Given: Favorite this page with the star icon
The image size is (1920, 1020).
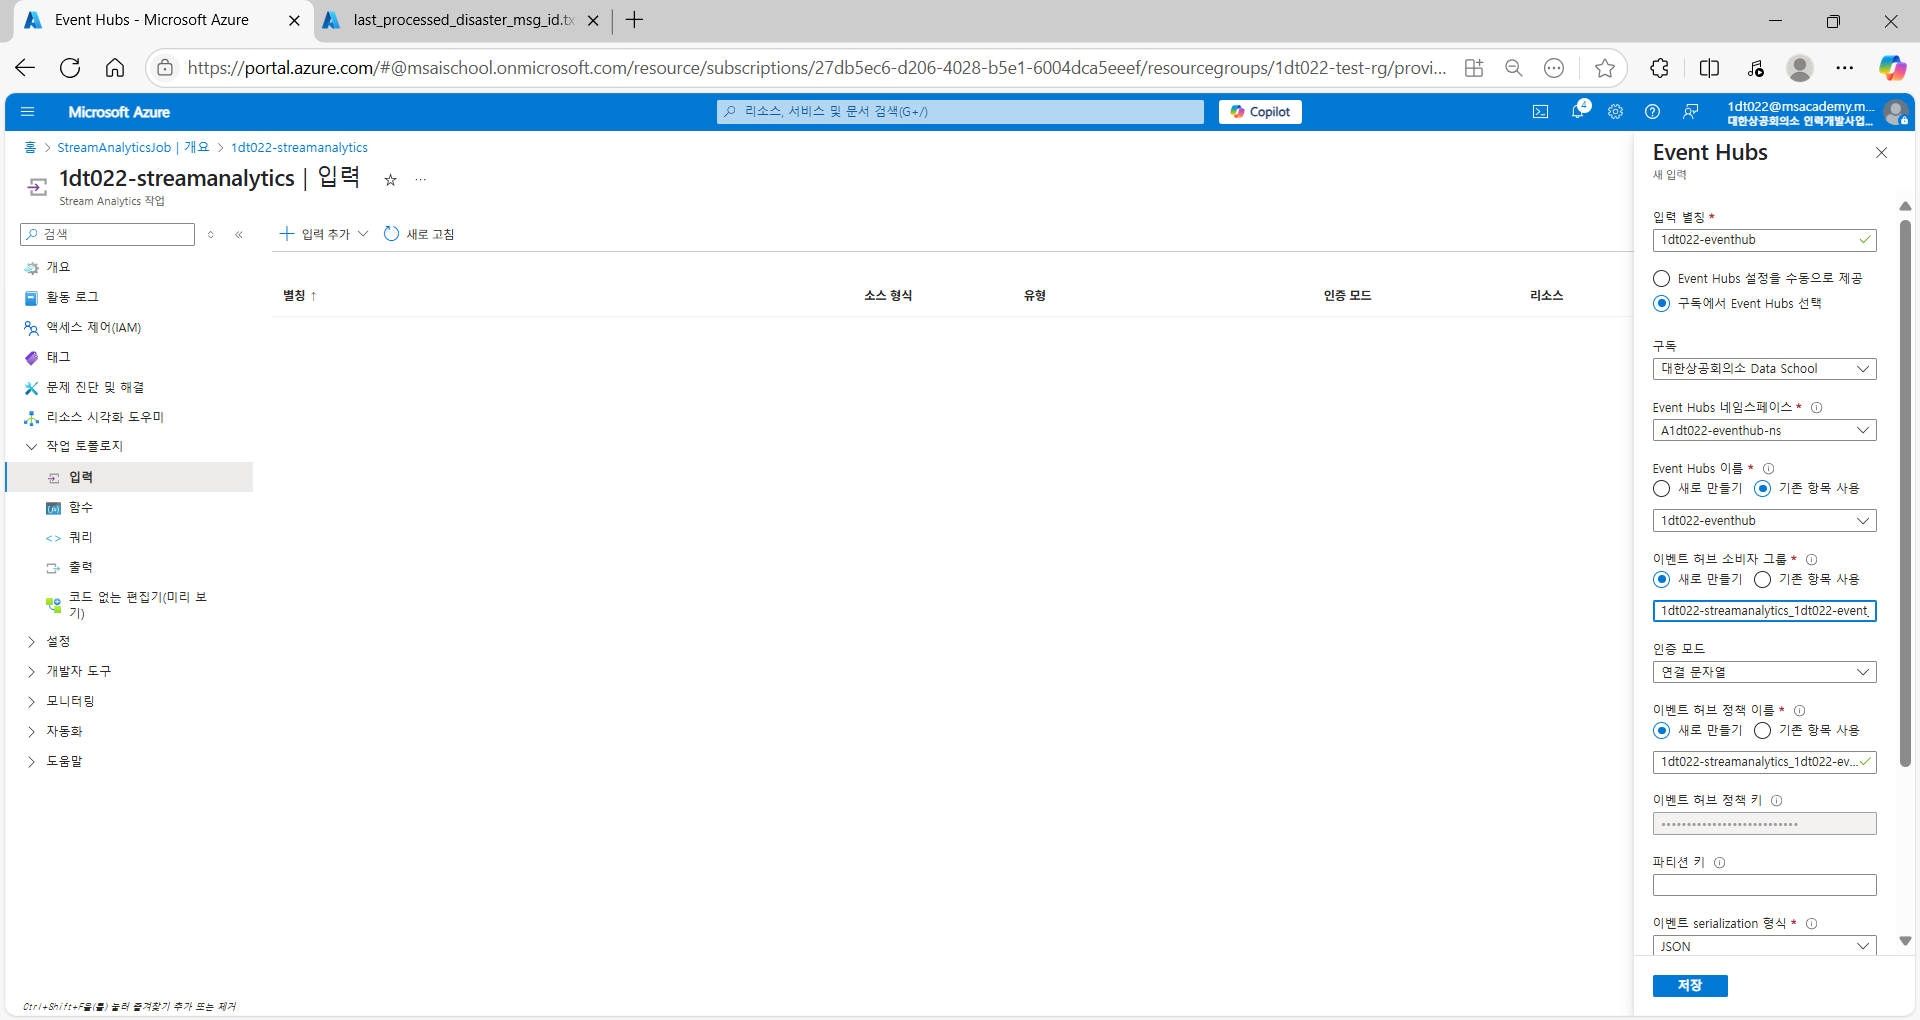Looking at the screenshot, I should click(x=390, y=180).
